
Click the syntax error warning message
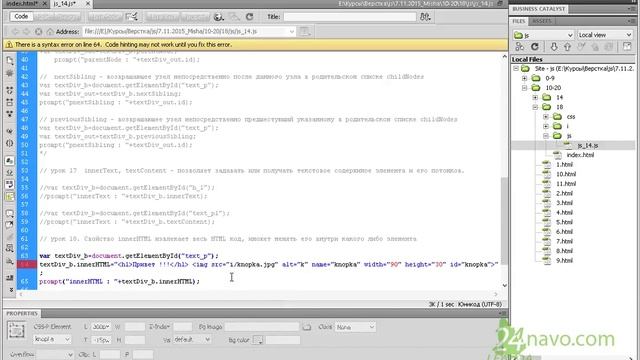[x=123, y=44]
